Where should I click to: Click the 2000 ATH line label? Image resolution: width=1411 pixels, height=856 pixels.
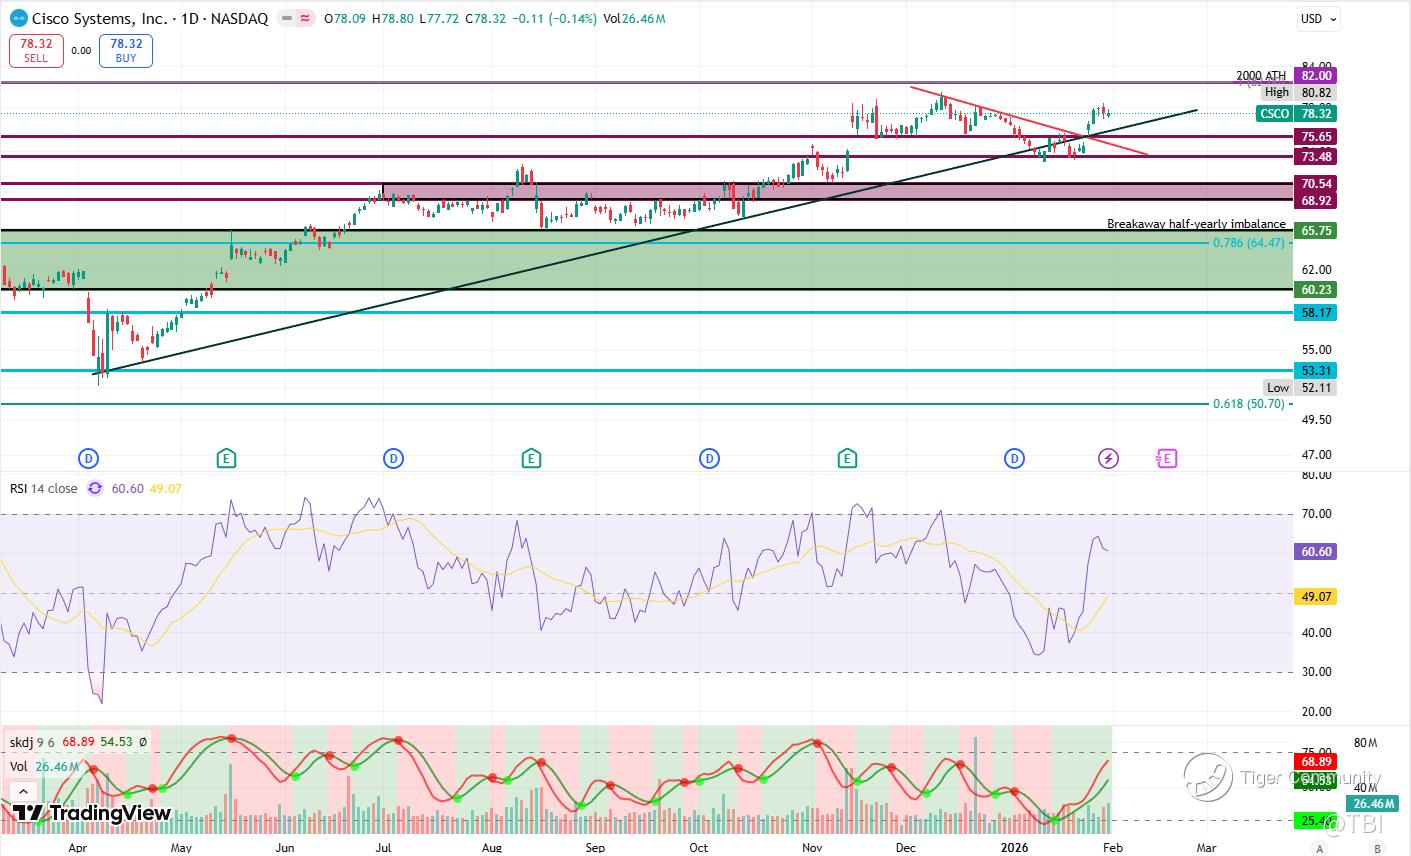point(1261,76)
